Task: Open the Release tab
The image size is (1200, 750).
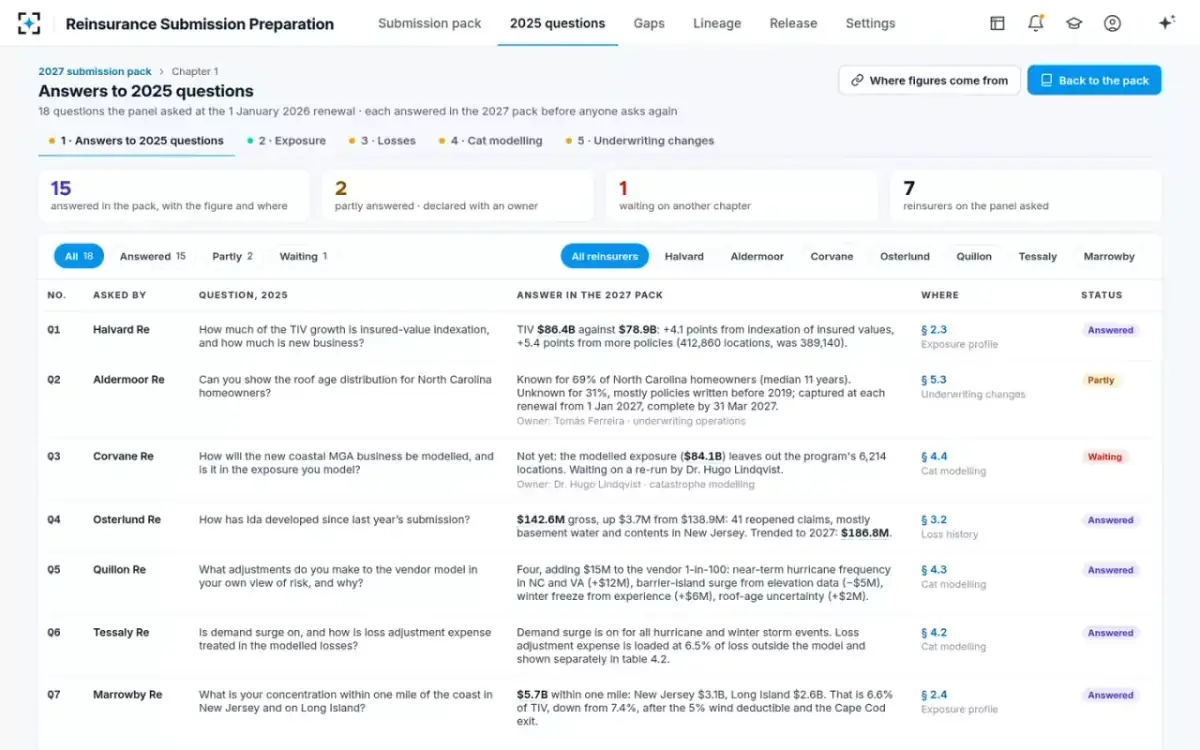Action: tap(793, 23)
